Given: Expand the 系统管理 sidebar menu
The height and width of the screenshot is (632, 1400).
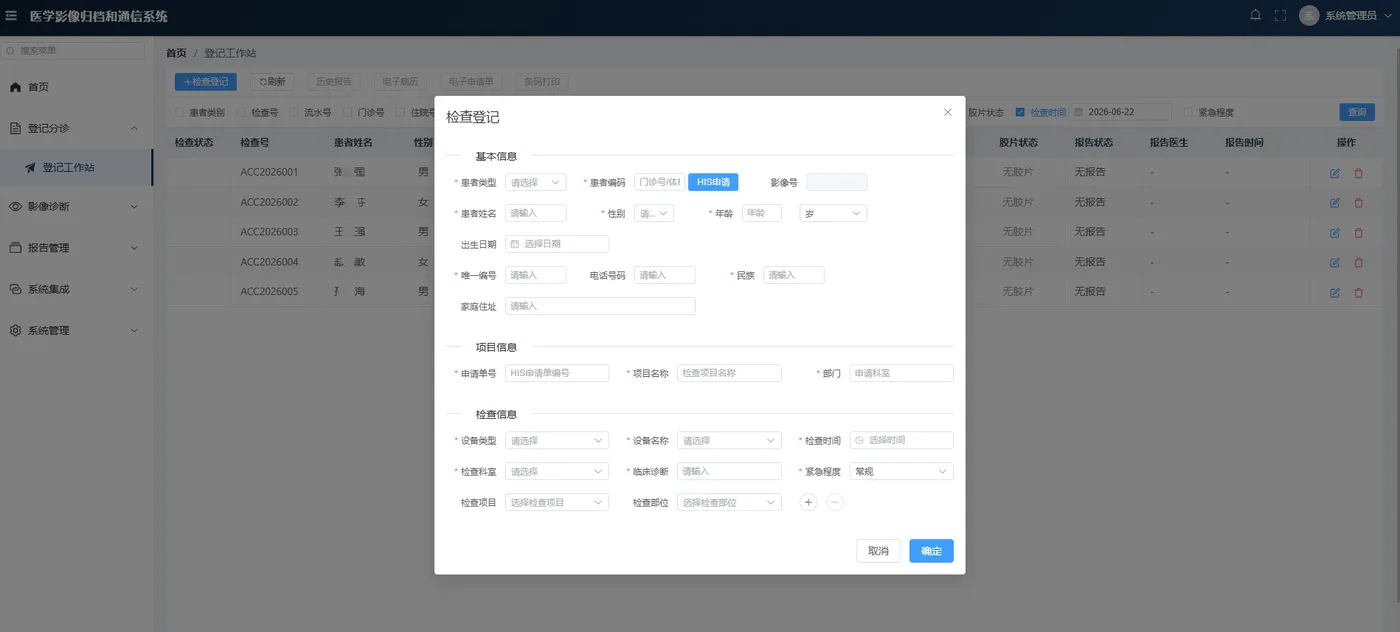Looking at the screenshot, I should 134,330.
